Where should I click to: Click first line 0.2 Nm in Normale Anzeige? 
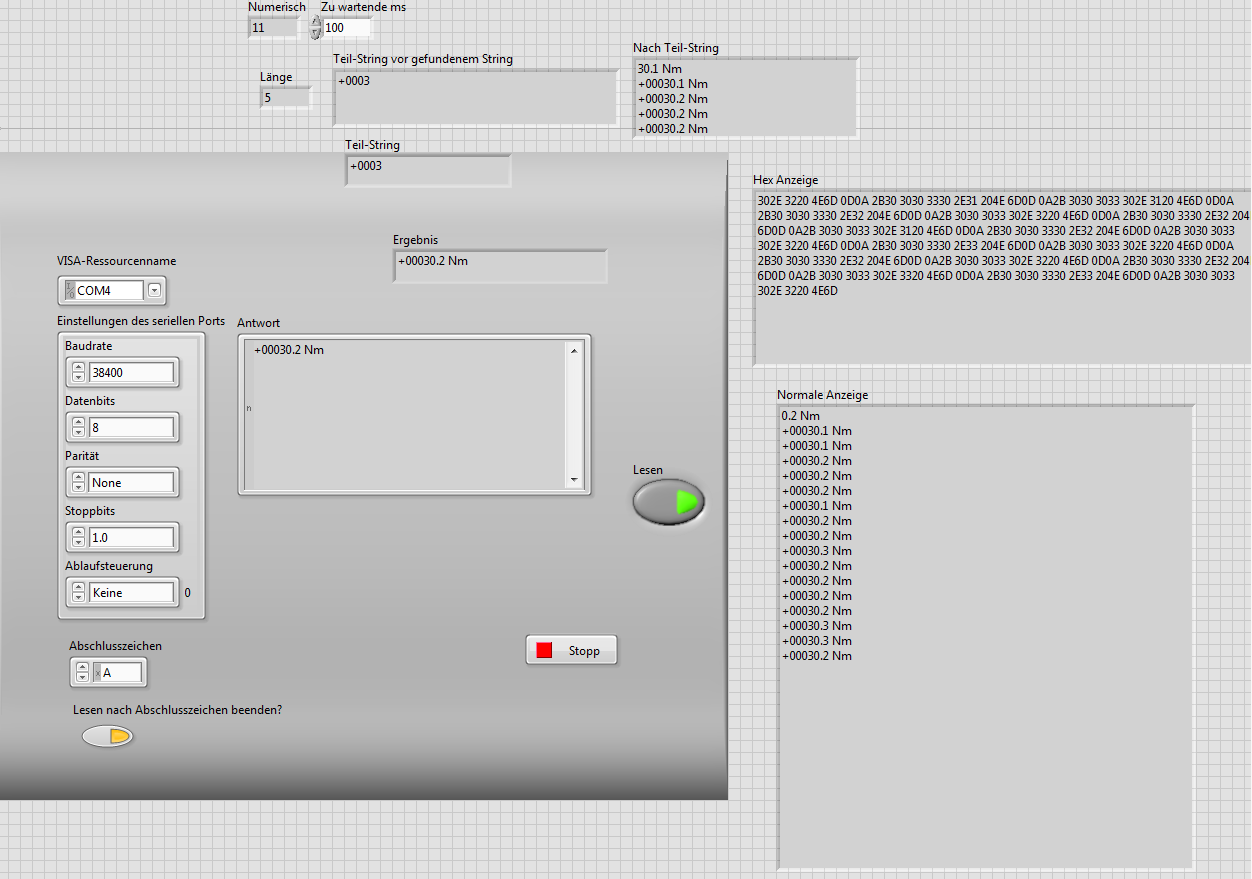coord(801,415)
